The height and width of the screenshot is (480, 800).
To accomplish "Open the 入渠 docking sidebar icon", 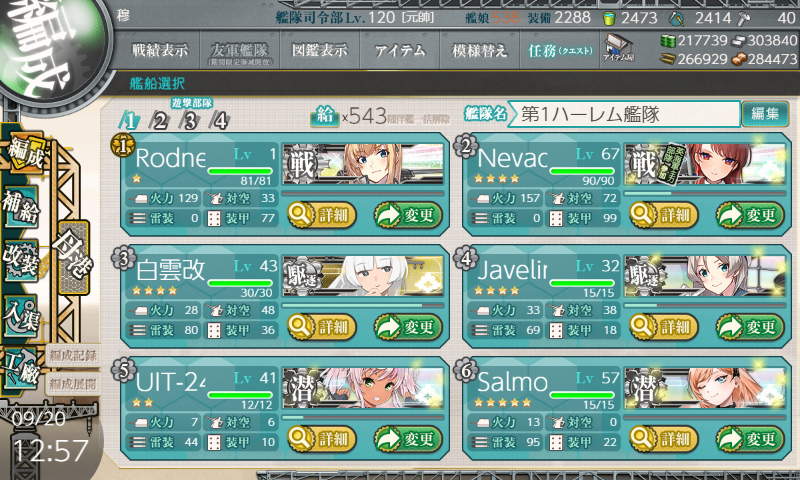I will (21, 316).
